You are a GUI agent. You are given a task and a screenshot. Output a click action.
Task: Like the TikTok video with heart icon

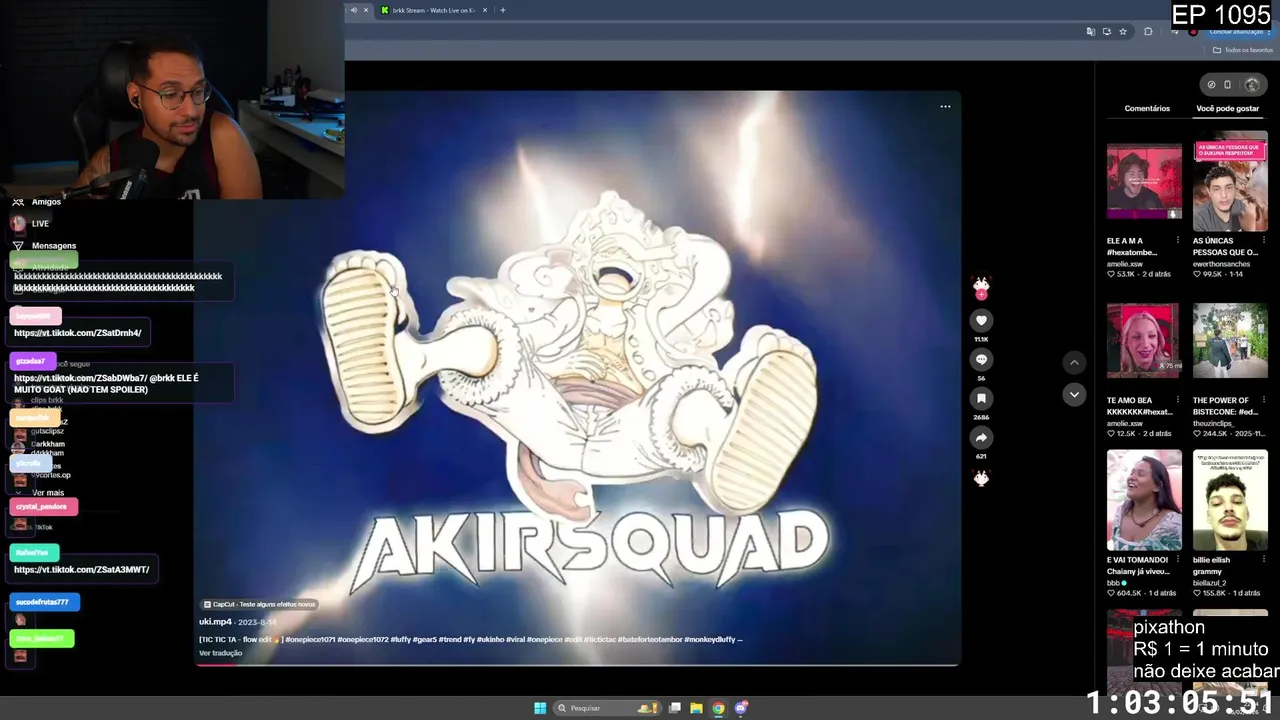coord(981,320)
